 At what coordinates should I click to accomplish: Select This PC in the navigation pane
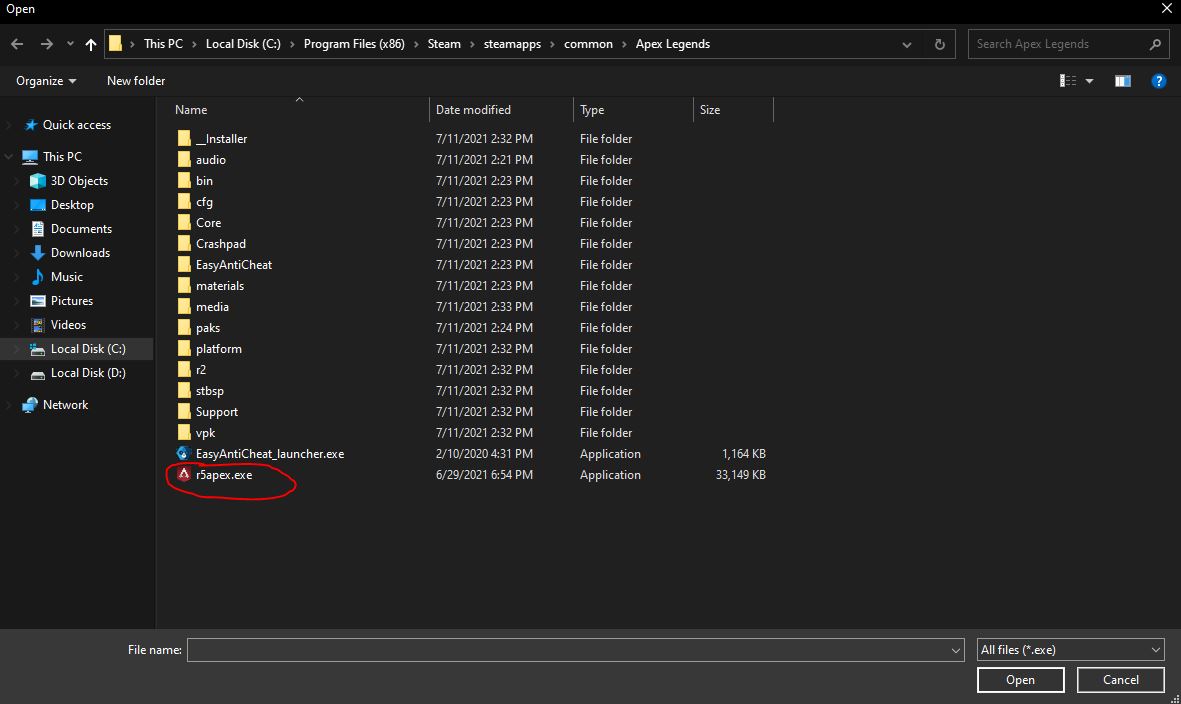63,157
